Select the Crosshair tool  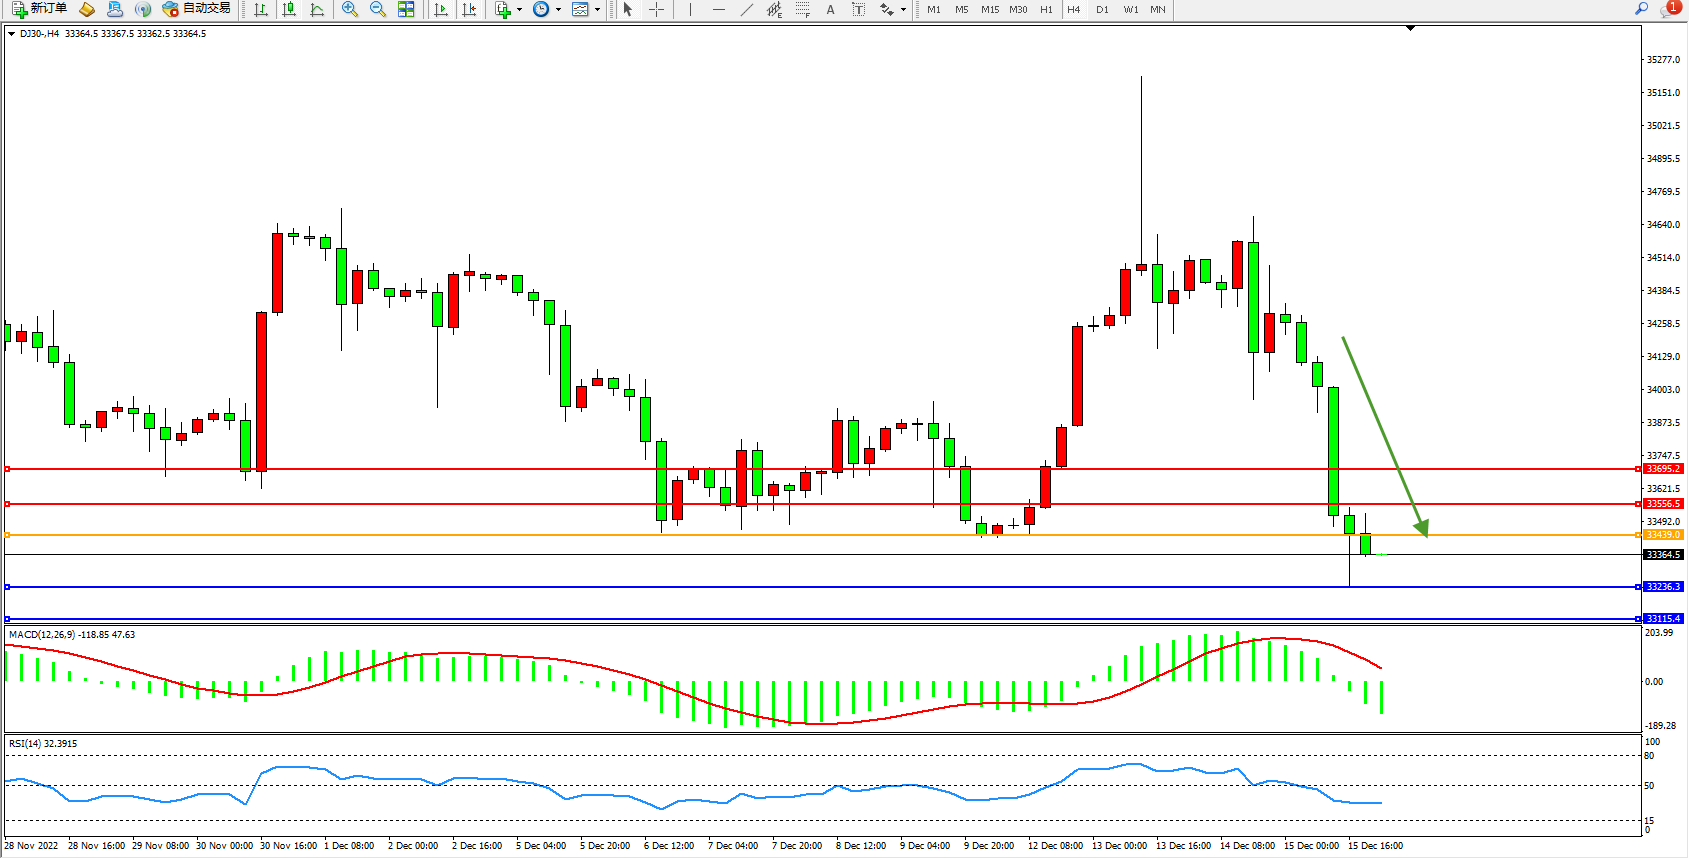coord(656,9)
